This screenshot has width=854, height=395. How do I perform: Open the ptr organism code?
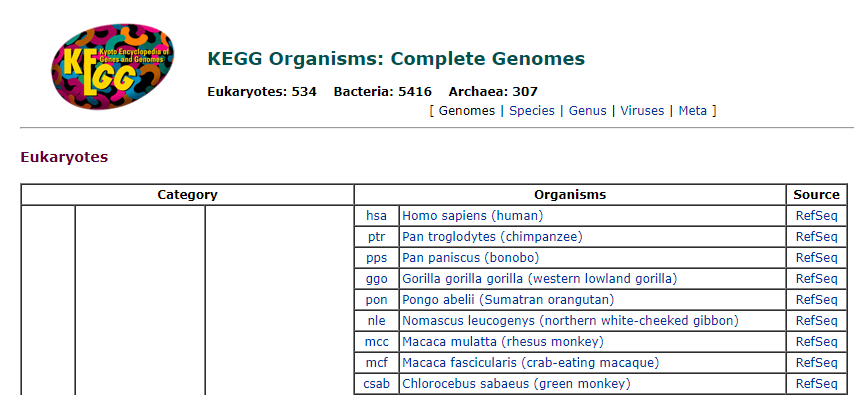click(376, 237)
